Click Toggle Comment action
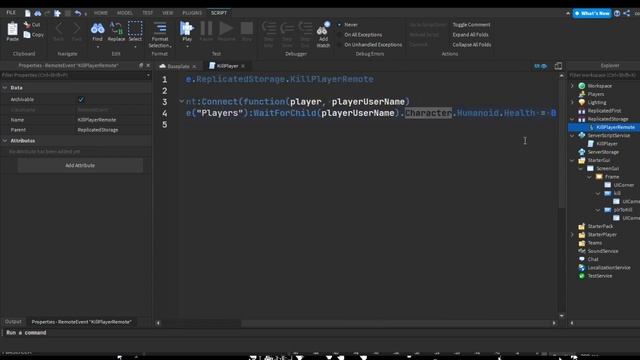Screen dimensions: 640x360 pyautogui.click(x=471, y=25)
